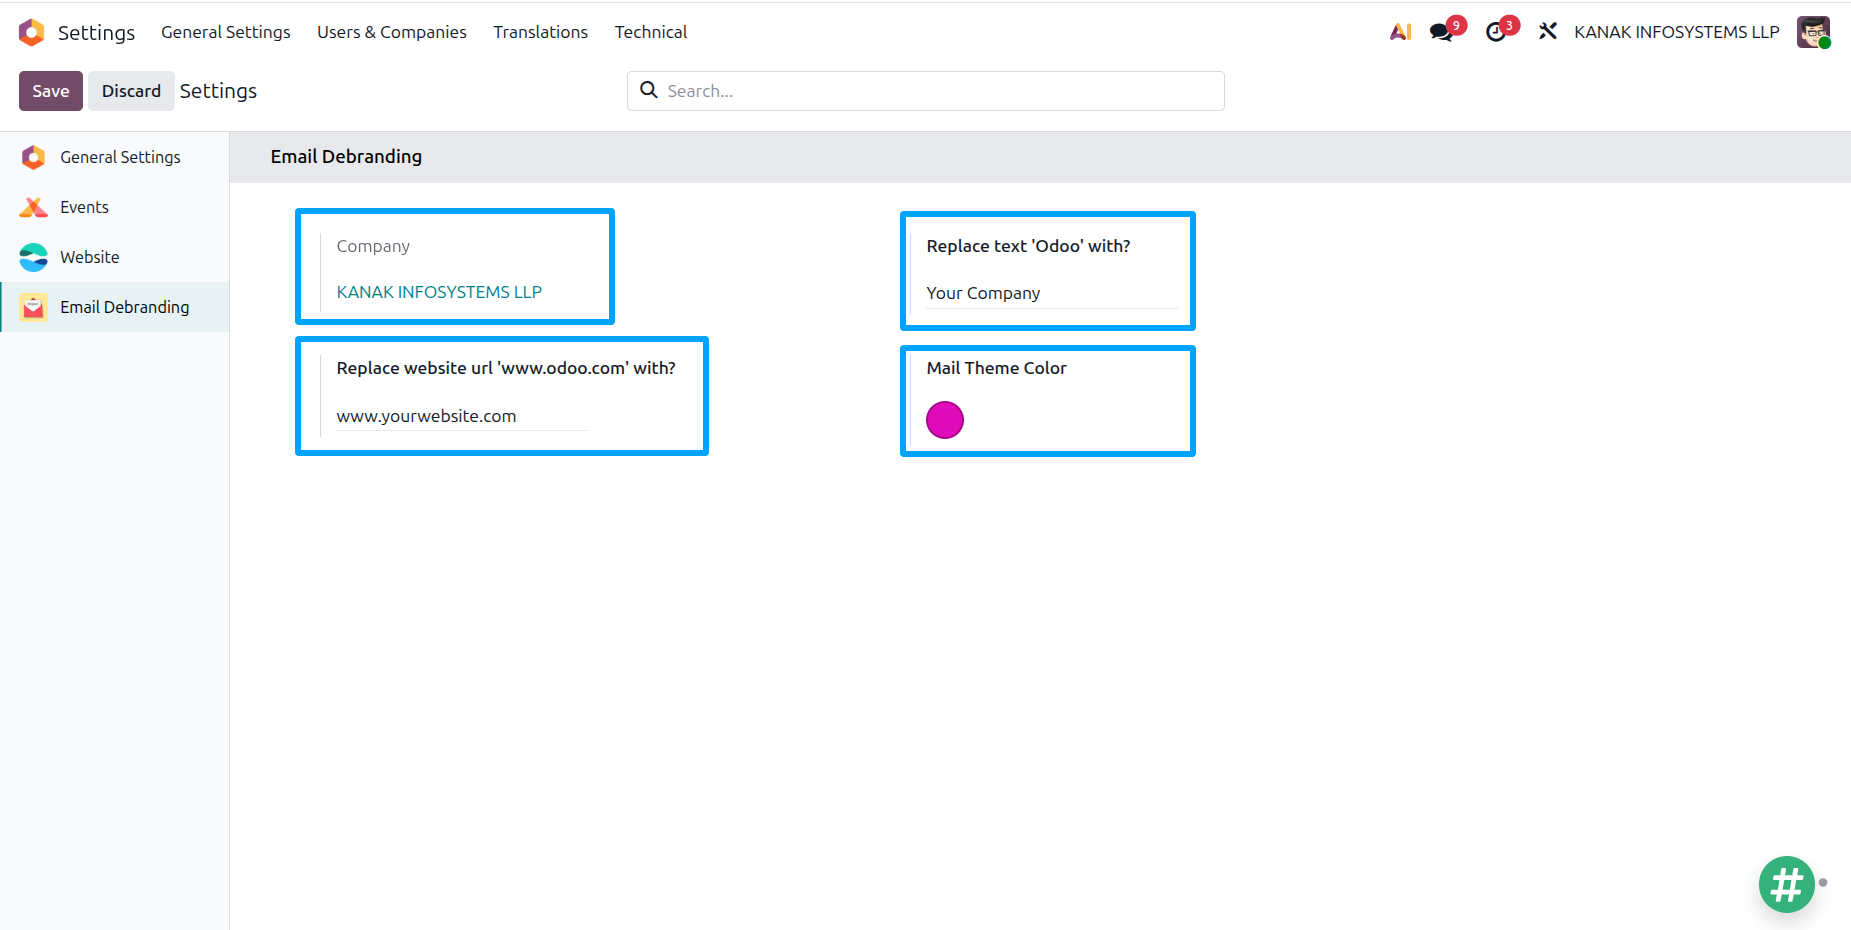Select Email Debranding sidebar tab
Screen dimensions: 1851x930
click(115, 307)
